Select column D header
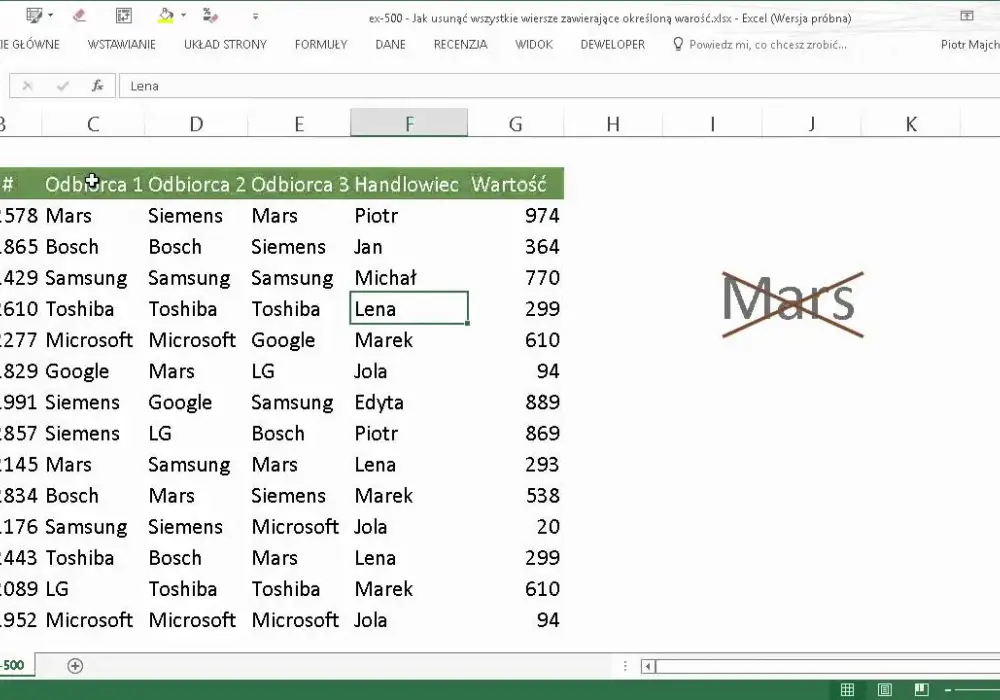The height and width of the screenshot is (700, 1000). tap(196, 123)
